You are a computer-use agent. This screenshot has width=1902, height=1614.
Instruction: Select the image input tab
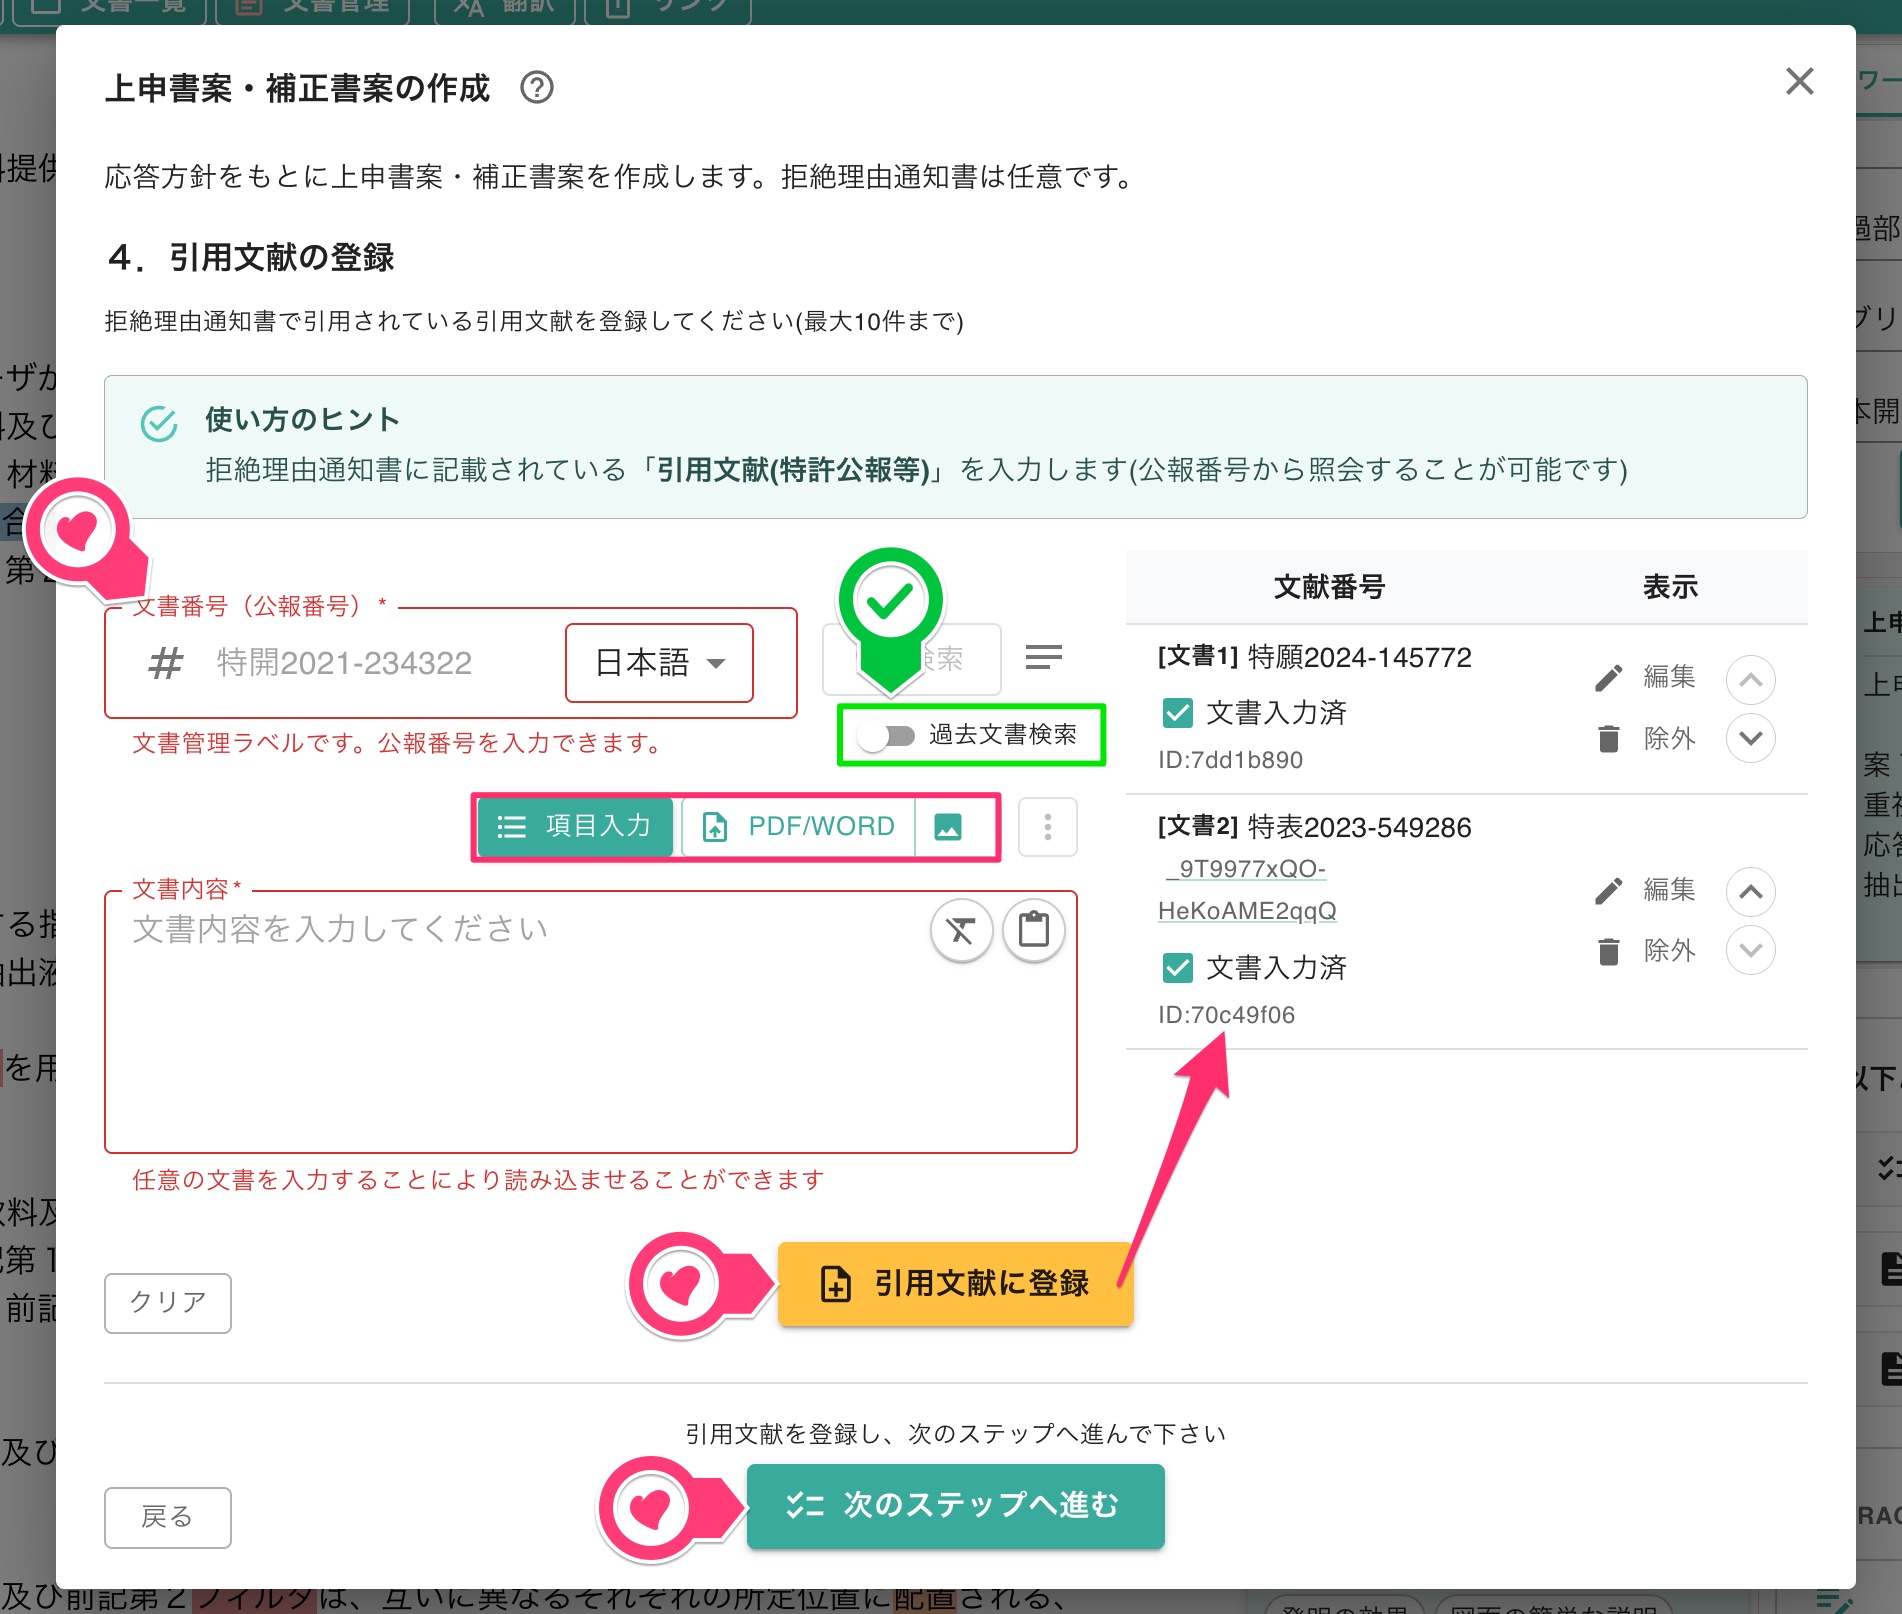click(948, 827)
